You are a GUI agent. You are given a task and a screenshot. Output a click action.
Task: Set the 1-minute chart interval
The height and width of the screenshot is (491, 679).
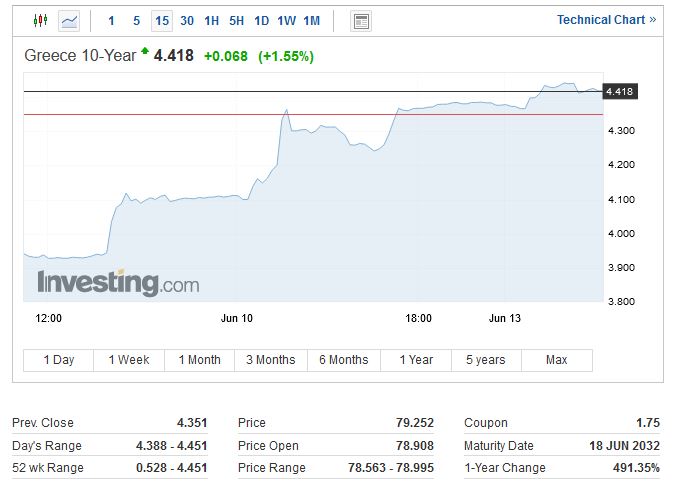point(111,20)
